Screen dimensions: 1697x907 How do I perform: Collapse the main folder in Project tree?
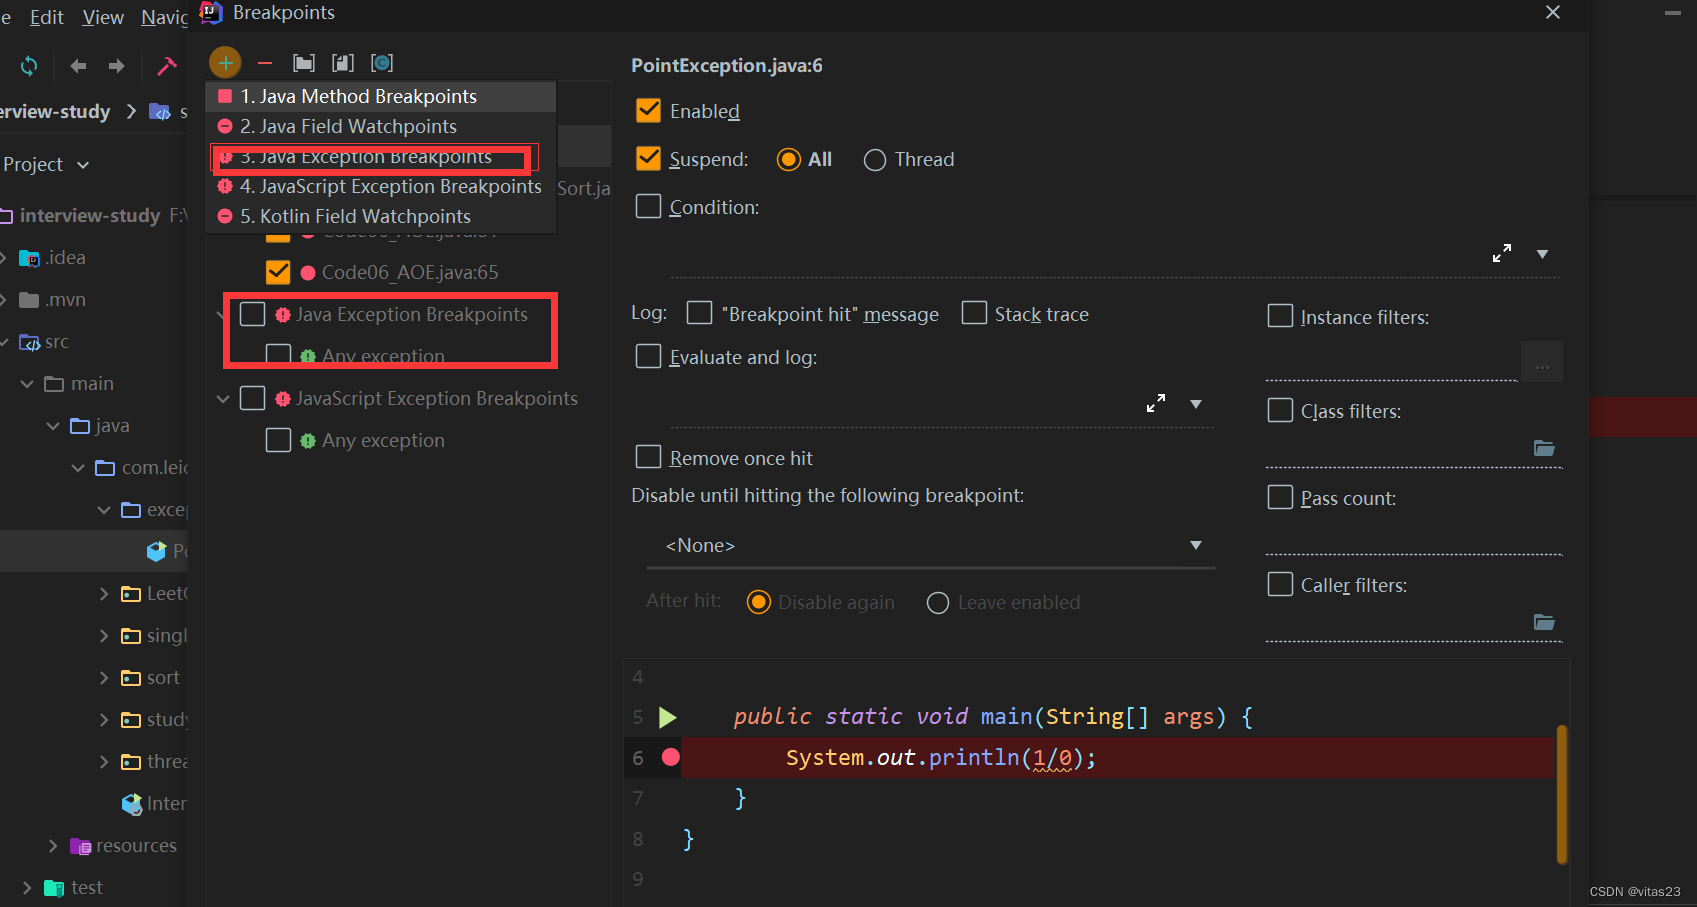[27, 384]
